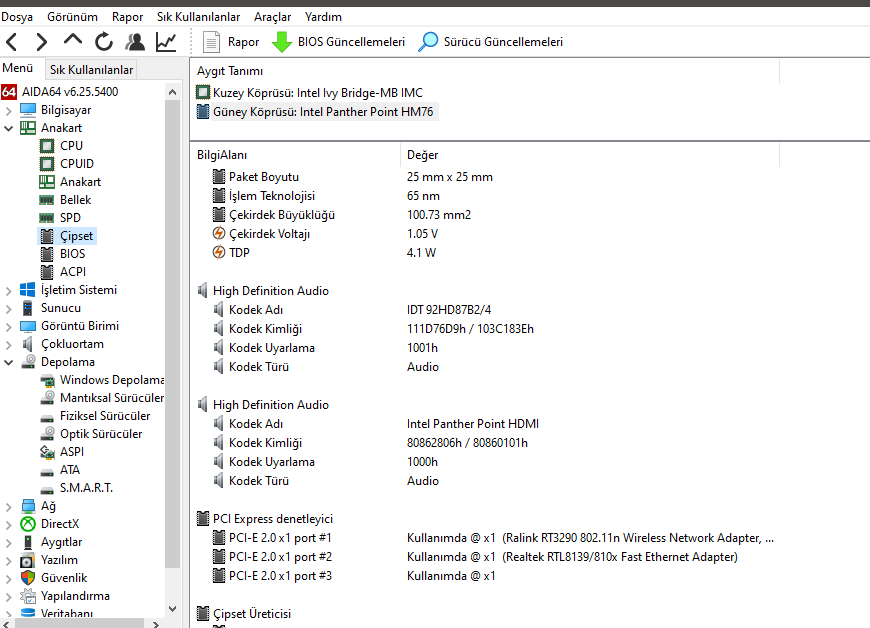Viewport: 870px width, 628px height.
Task: Expand the Yazılım tree node
Action: 8,560
